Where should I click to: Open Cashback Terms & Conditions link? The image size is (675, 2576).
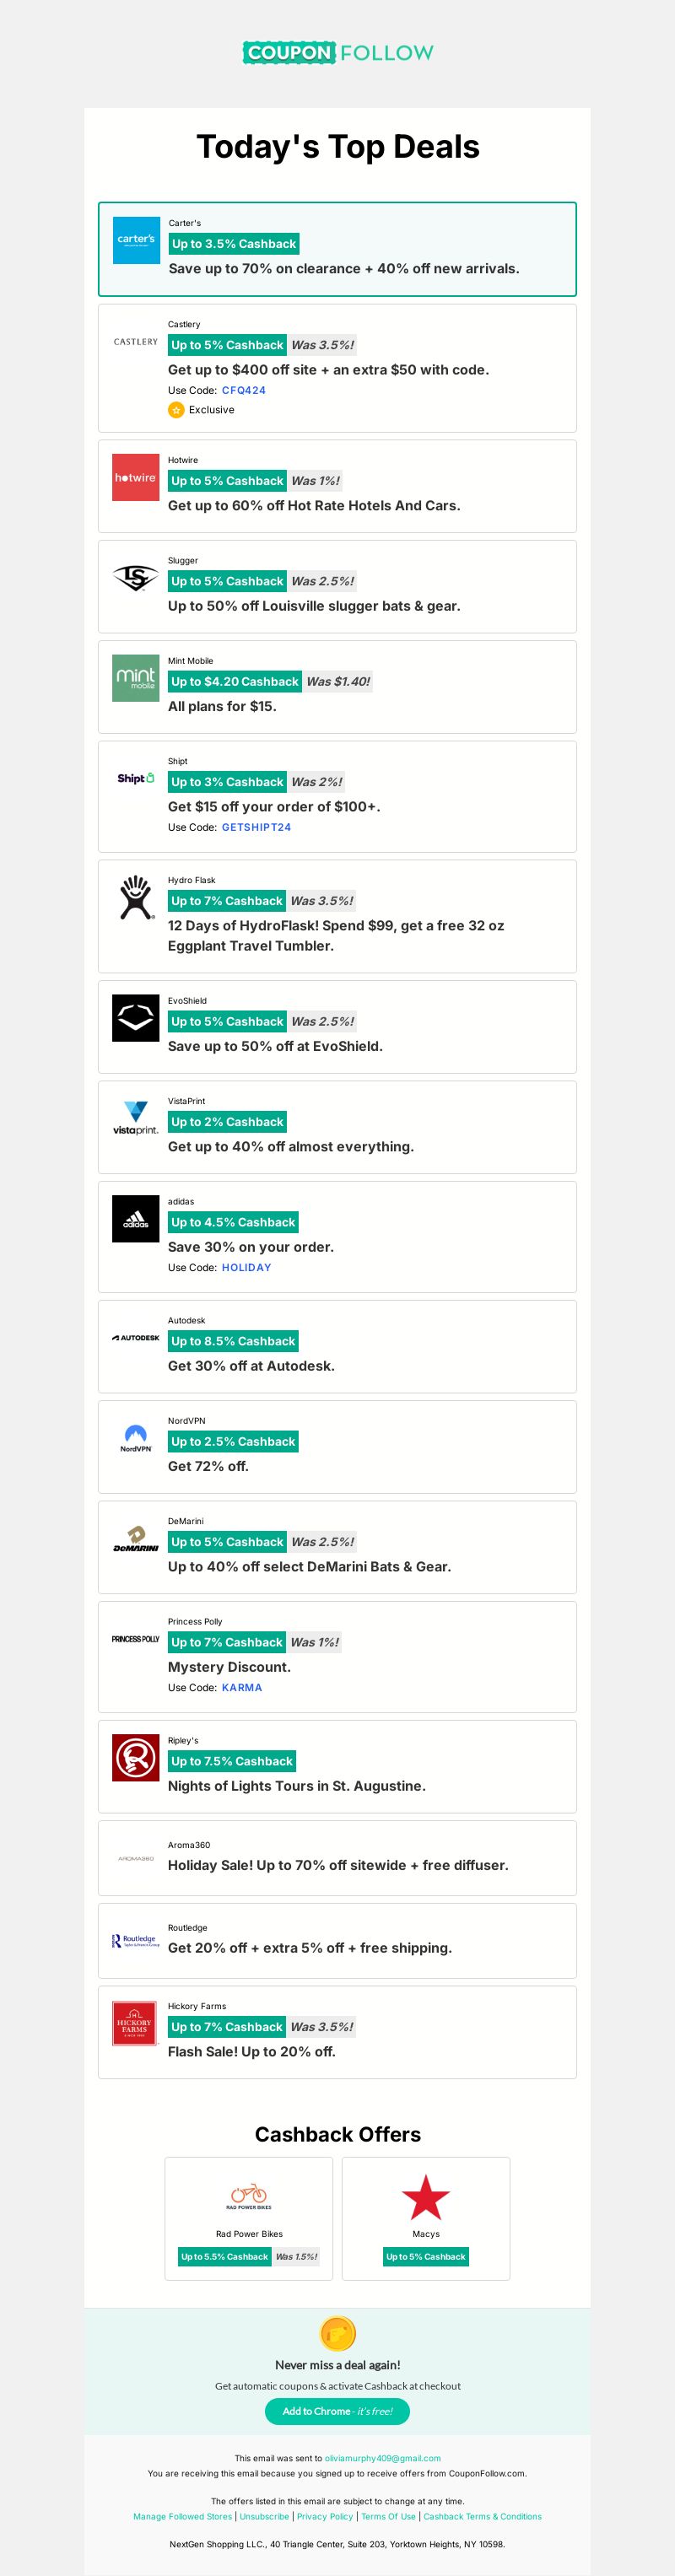click(x=482, y=2516)
